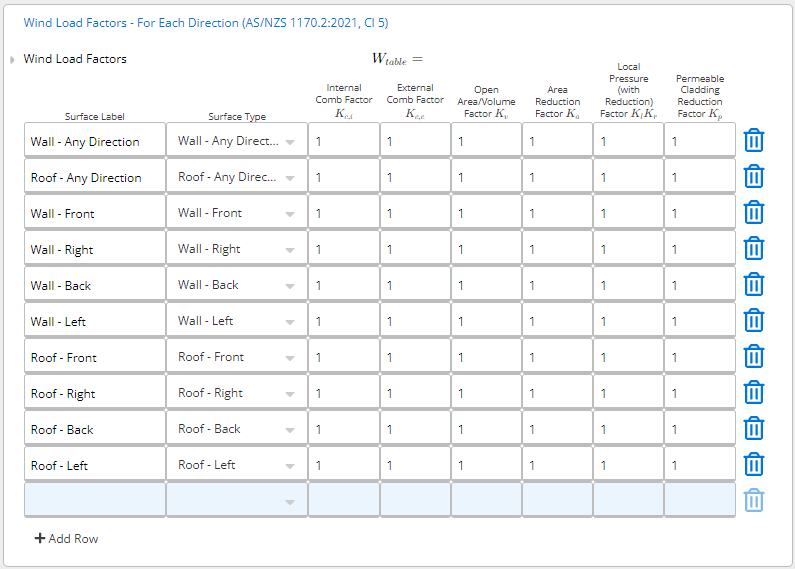Edit Internal Comb Factor for Wall - Any Direction
This screenshot has height=569, width=795.
(x=344, y=139)
